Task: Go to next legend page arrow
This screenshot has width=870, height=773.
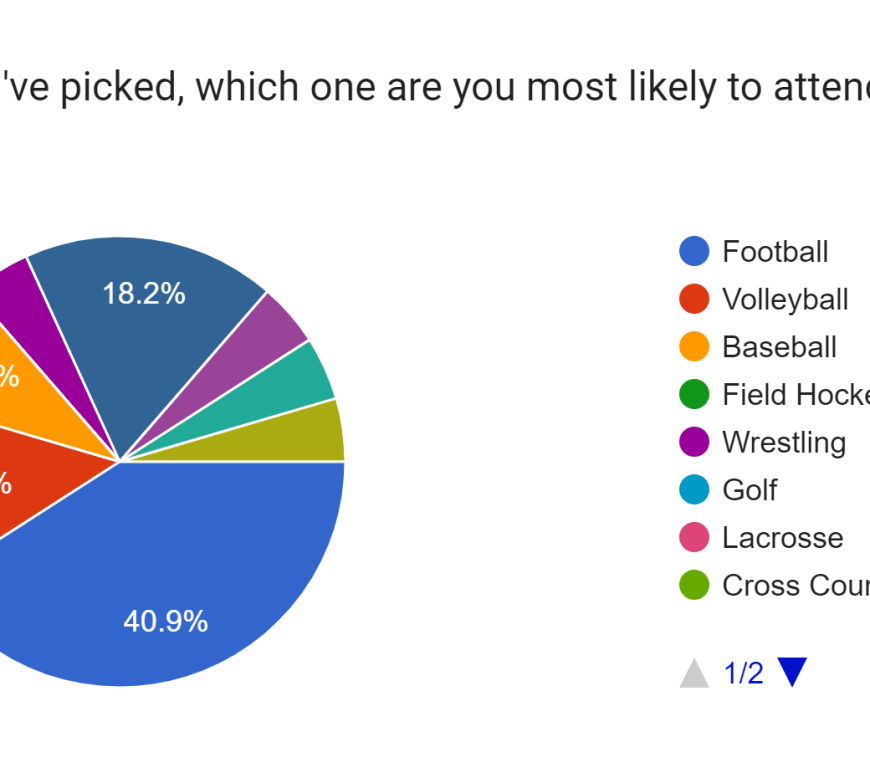Action: point(792,673)
